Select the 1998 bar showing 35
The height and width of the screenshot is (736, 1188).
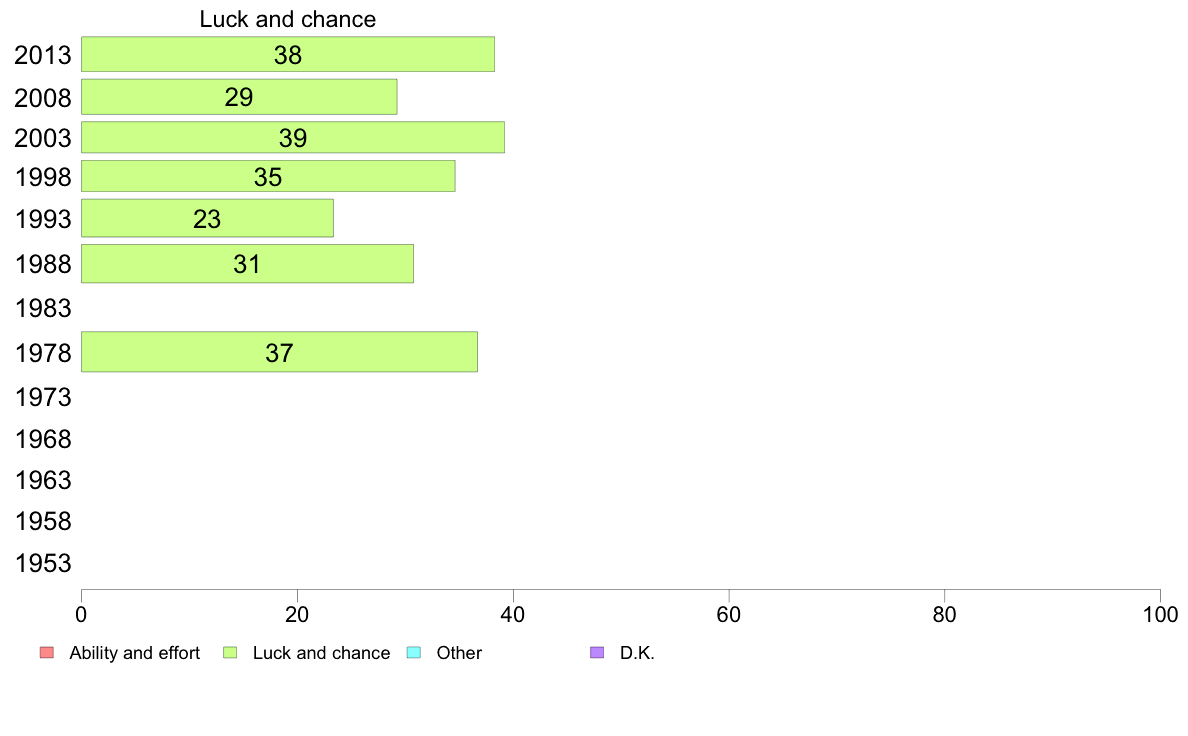coord(268,176)
